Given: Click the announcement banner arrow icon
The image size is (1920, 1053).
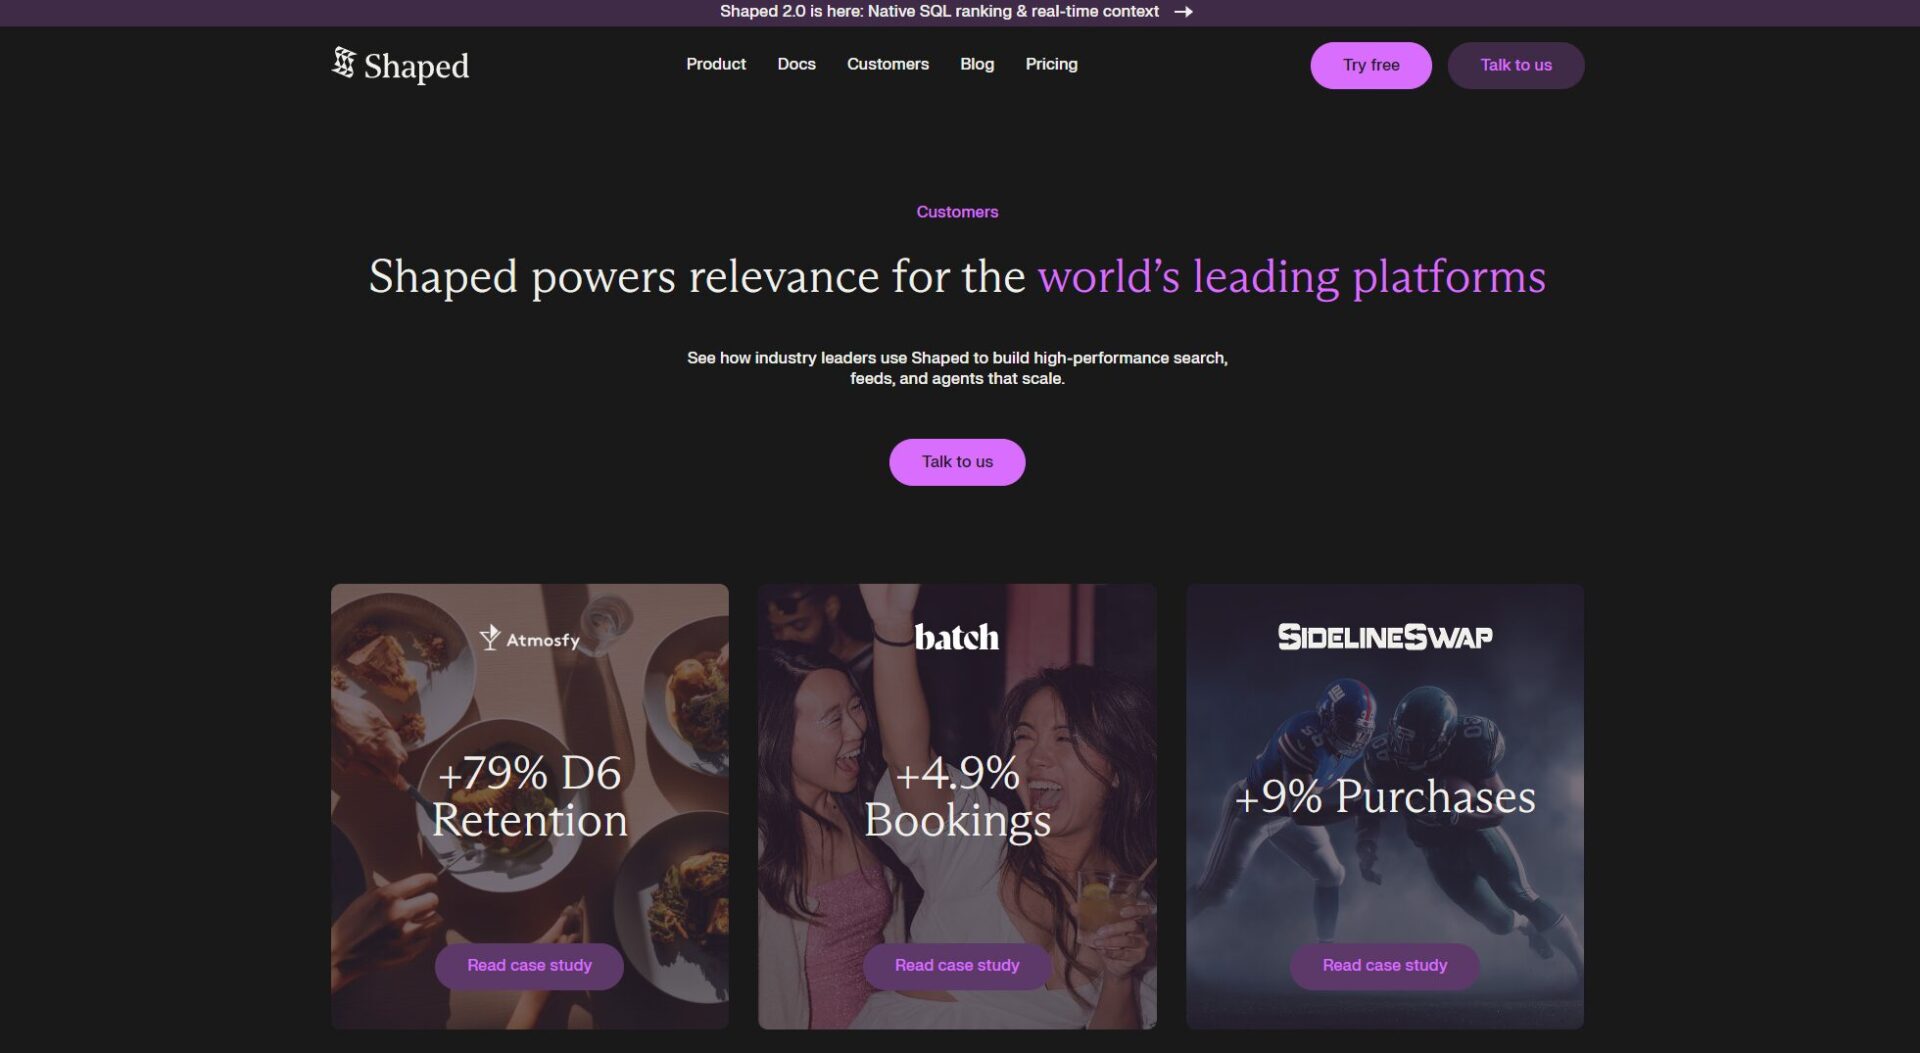Looking at the screenshot, I should click(x=1183, y=12).
